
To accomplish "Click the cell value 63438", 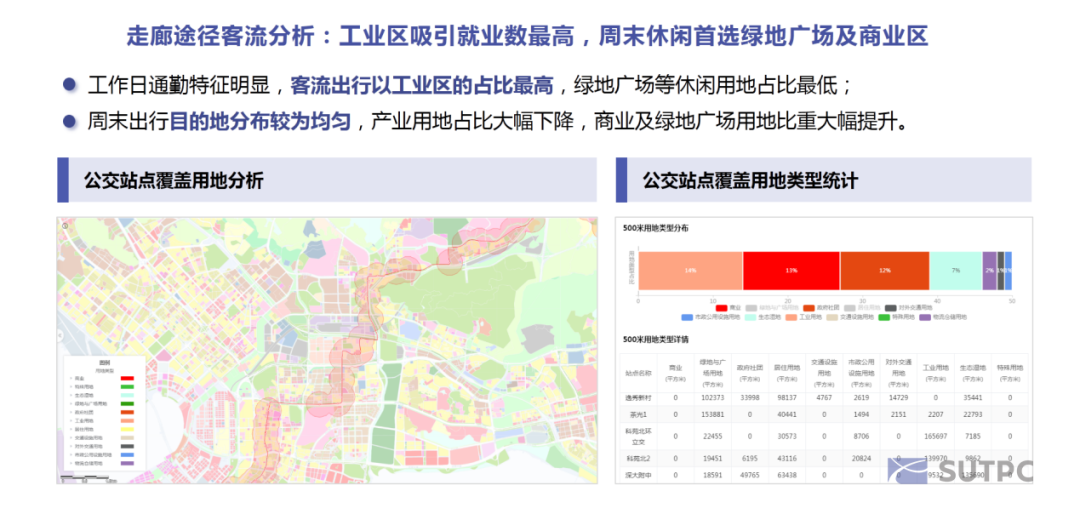I will tap(785, 475).
